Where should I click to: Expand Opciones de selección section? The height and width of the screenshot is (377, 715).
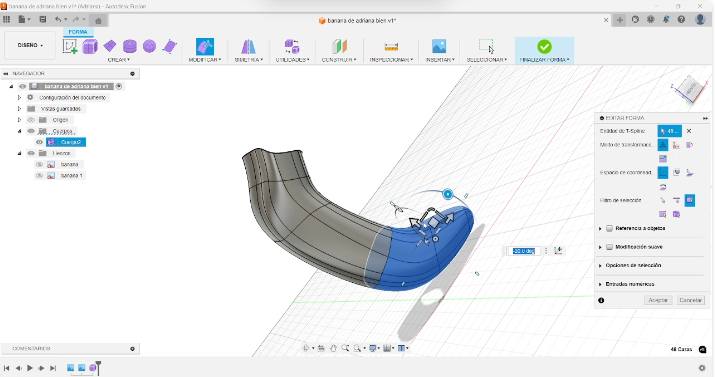point(601,265)
